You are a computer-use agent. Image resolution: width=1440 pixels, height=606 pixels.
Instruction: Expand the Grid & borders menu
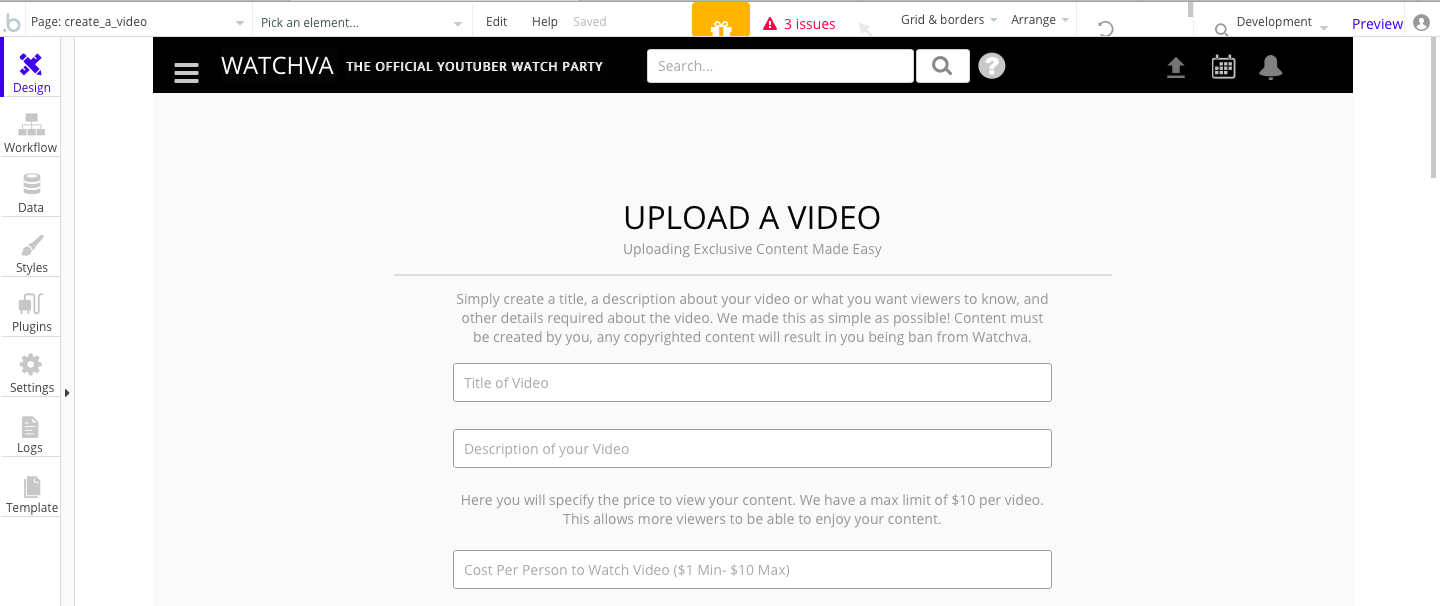coord(949,20)
